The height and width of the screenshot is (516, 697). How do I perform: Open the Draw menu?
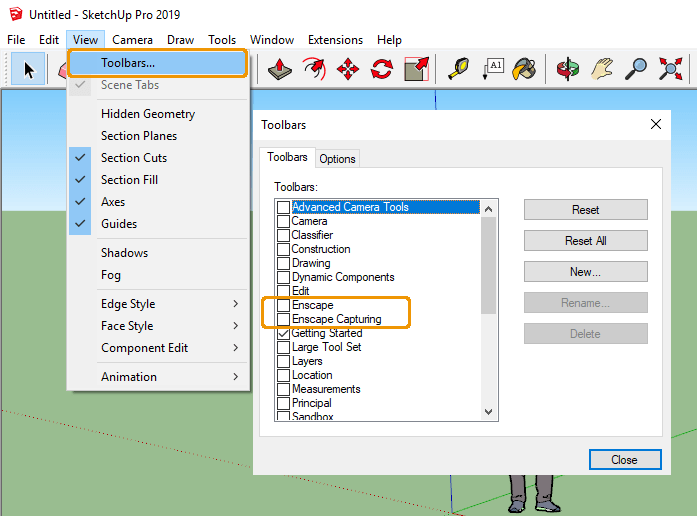click(x=180, y=40)
